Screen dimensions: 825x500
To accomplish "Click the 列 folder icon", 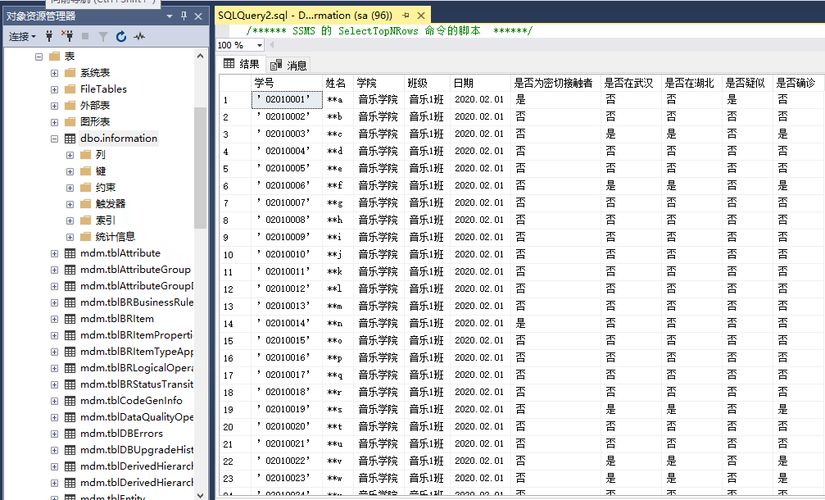I will (86, 155).
